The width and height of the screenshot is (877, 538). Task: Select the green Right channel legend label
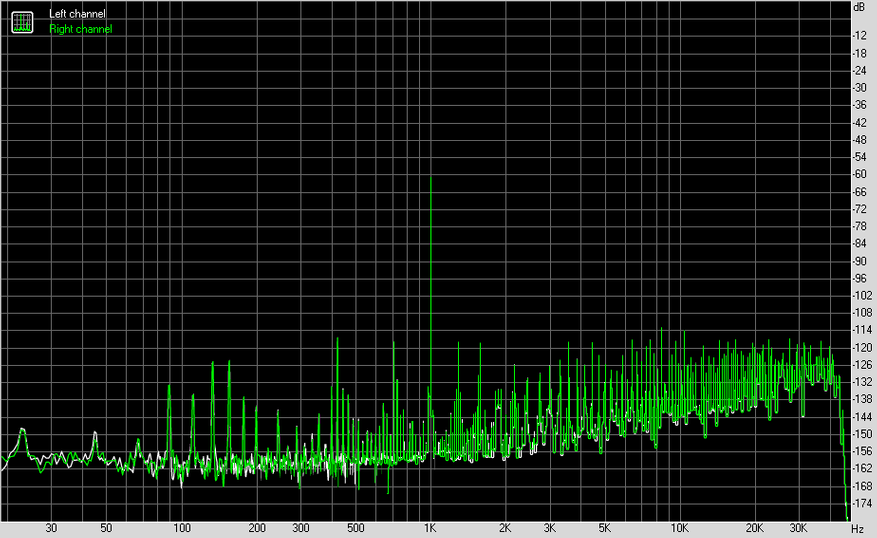click(x=81, y=29)
